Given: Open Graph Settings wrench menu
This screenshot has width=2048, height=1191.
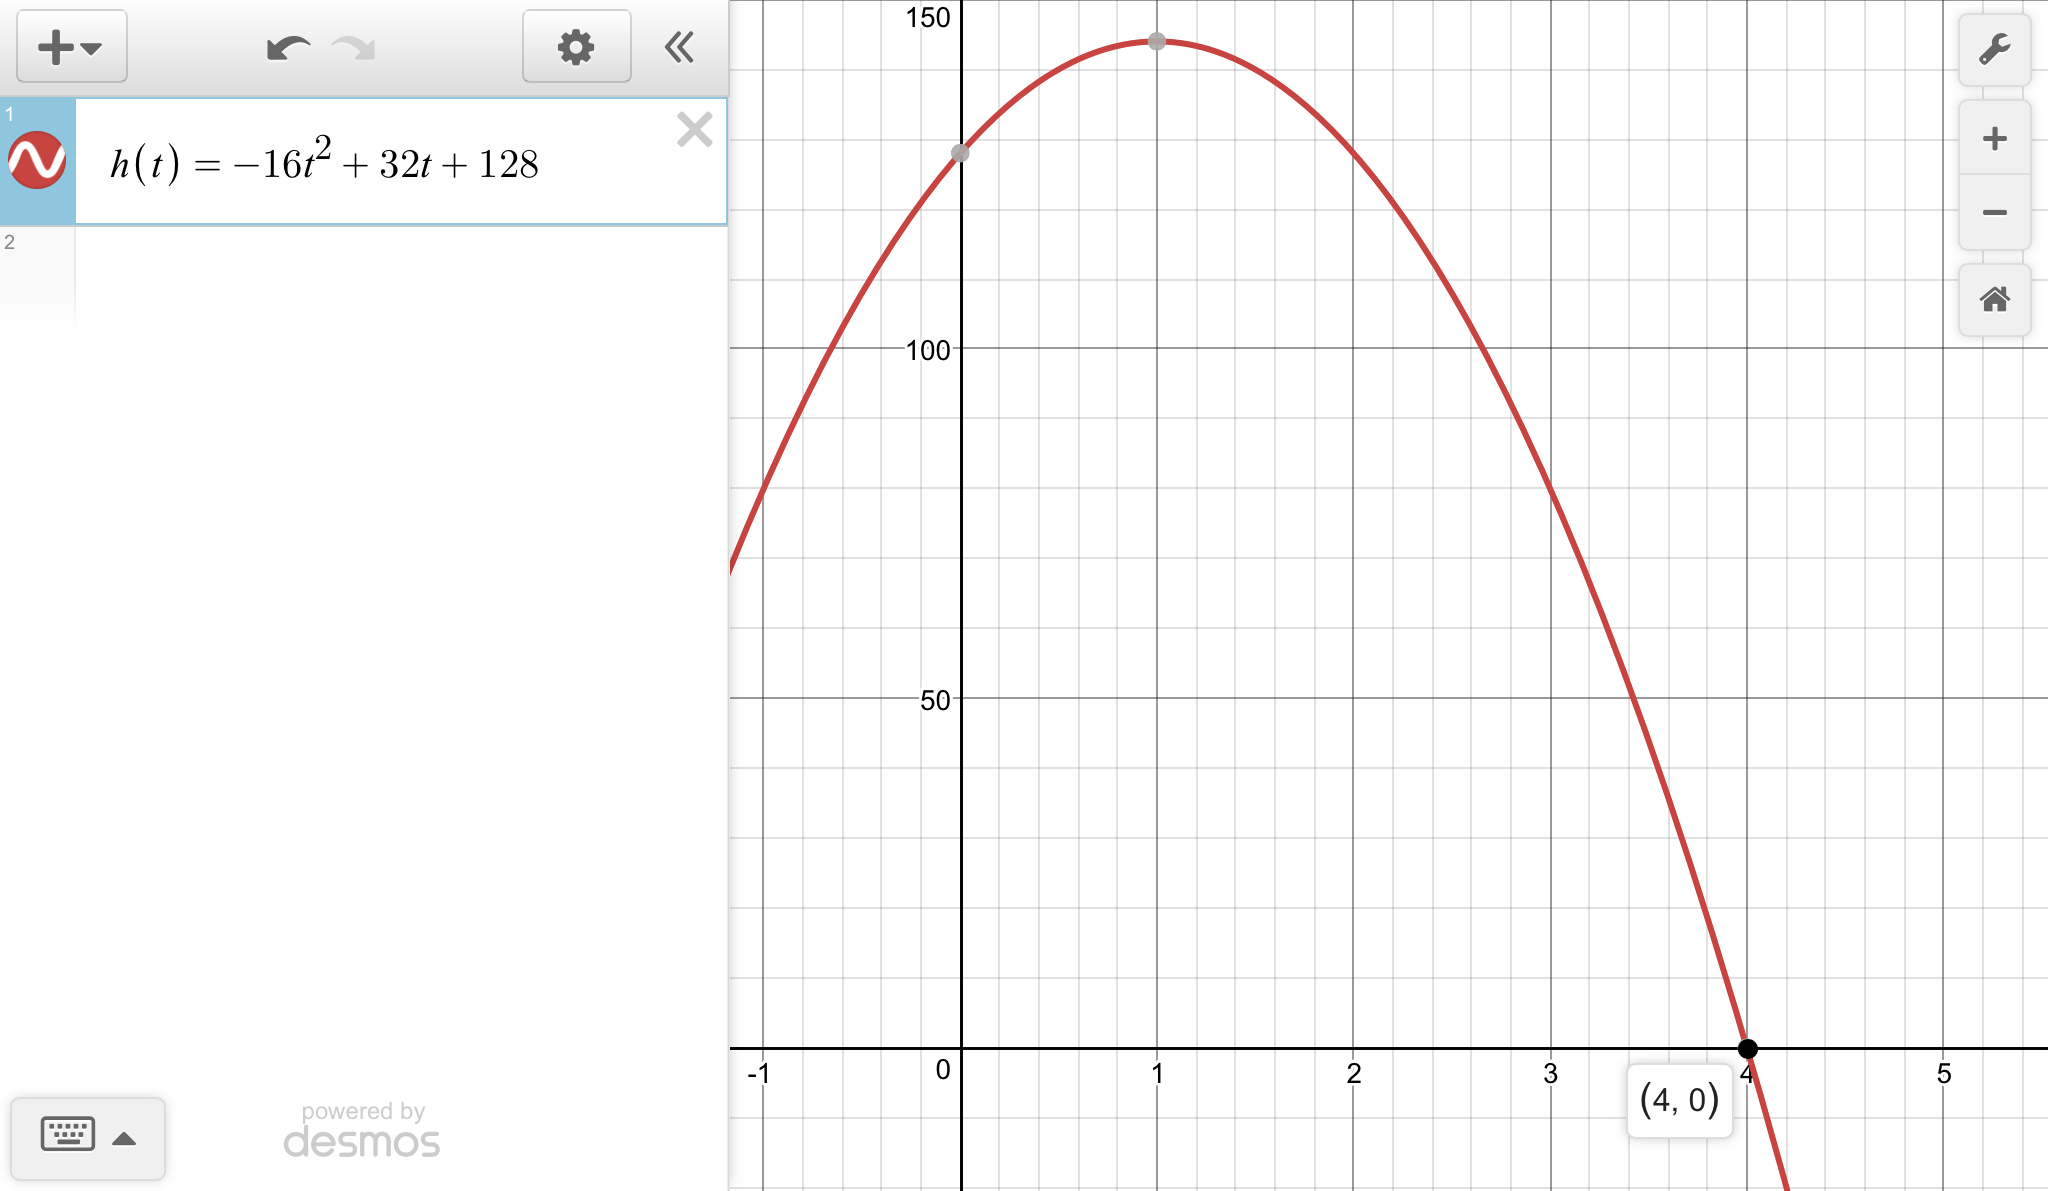Looking at the screenshot, I should pyautogui.click(x=1994, y=49).
